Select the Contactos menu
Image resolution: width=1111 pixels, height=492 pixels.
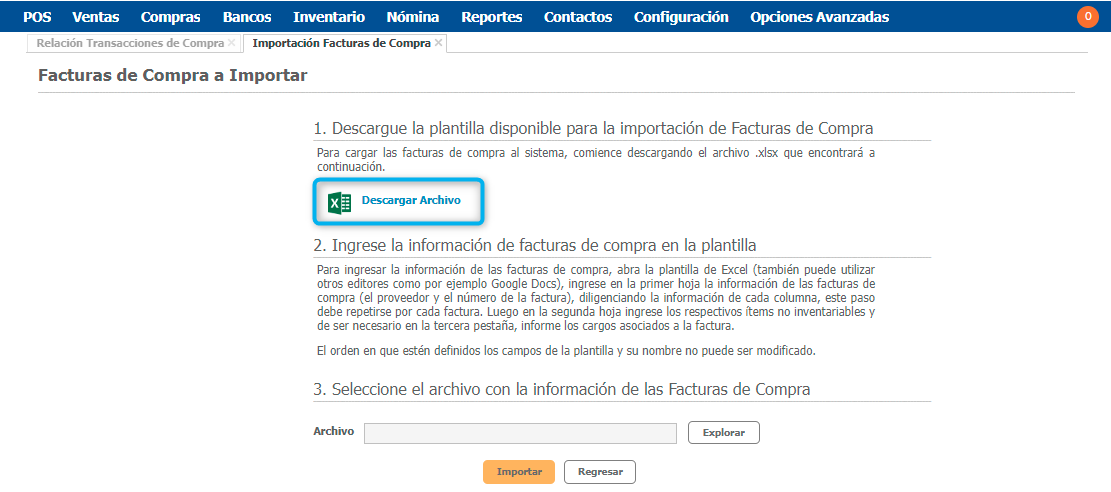(x=578, y=17)
